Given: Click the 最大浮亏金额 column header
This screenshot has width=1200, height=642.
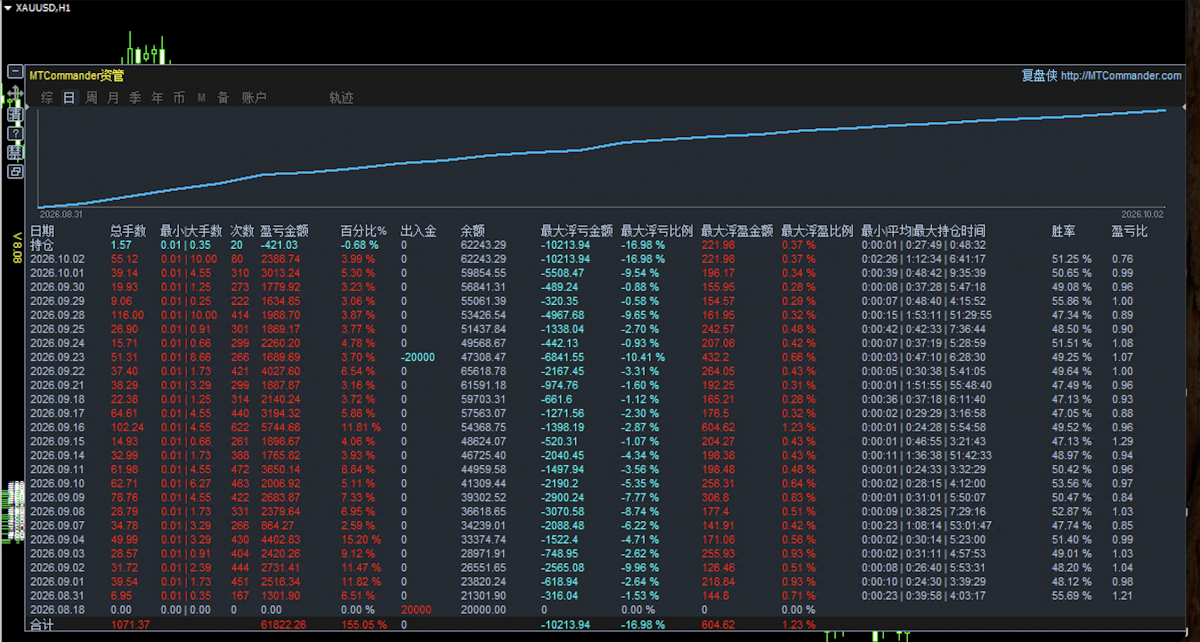Looking at the screenshot, I should (577, 231).
